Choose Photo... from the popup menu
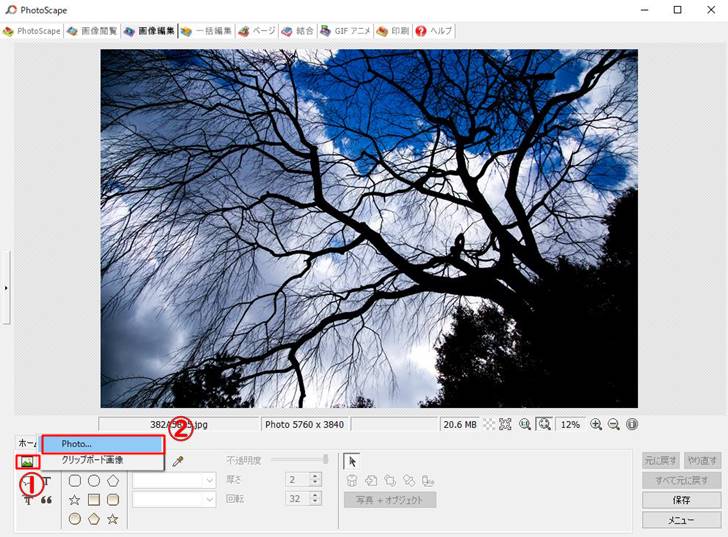This screenshot has height=537, width=728. pyautogui.click(x=101, y=443)
